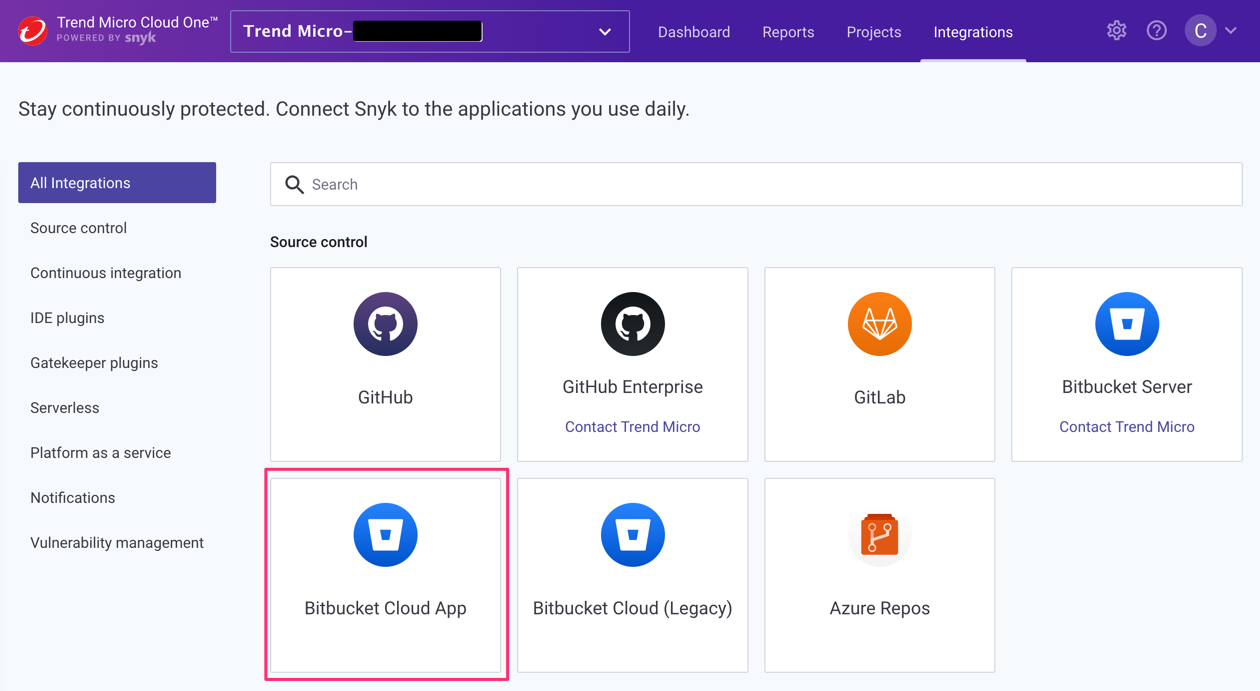Click the GitHub Enterprise octocat icon

tap(632, 324)
